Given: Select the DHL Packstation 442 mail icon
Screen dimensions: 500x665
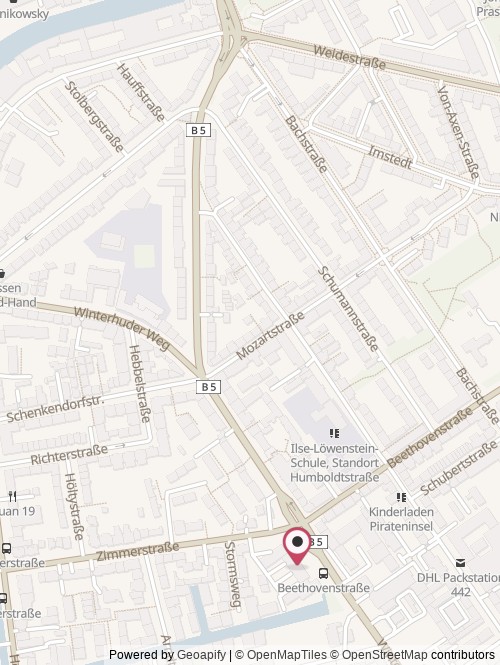Looking at the screenshot, I should (x=461, y=563).
